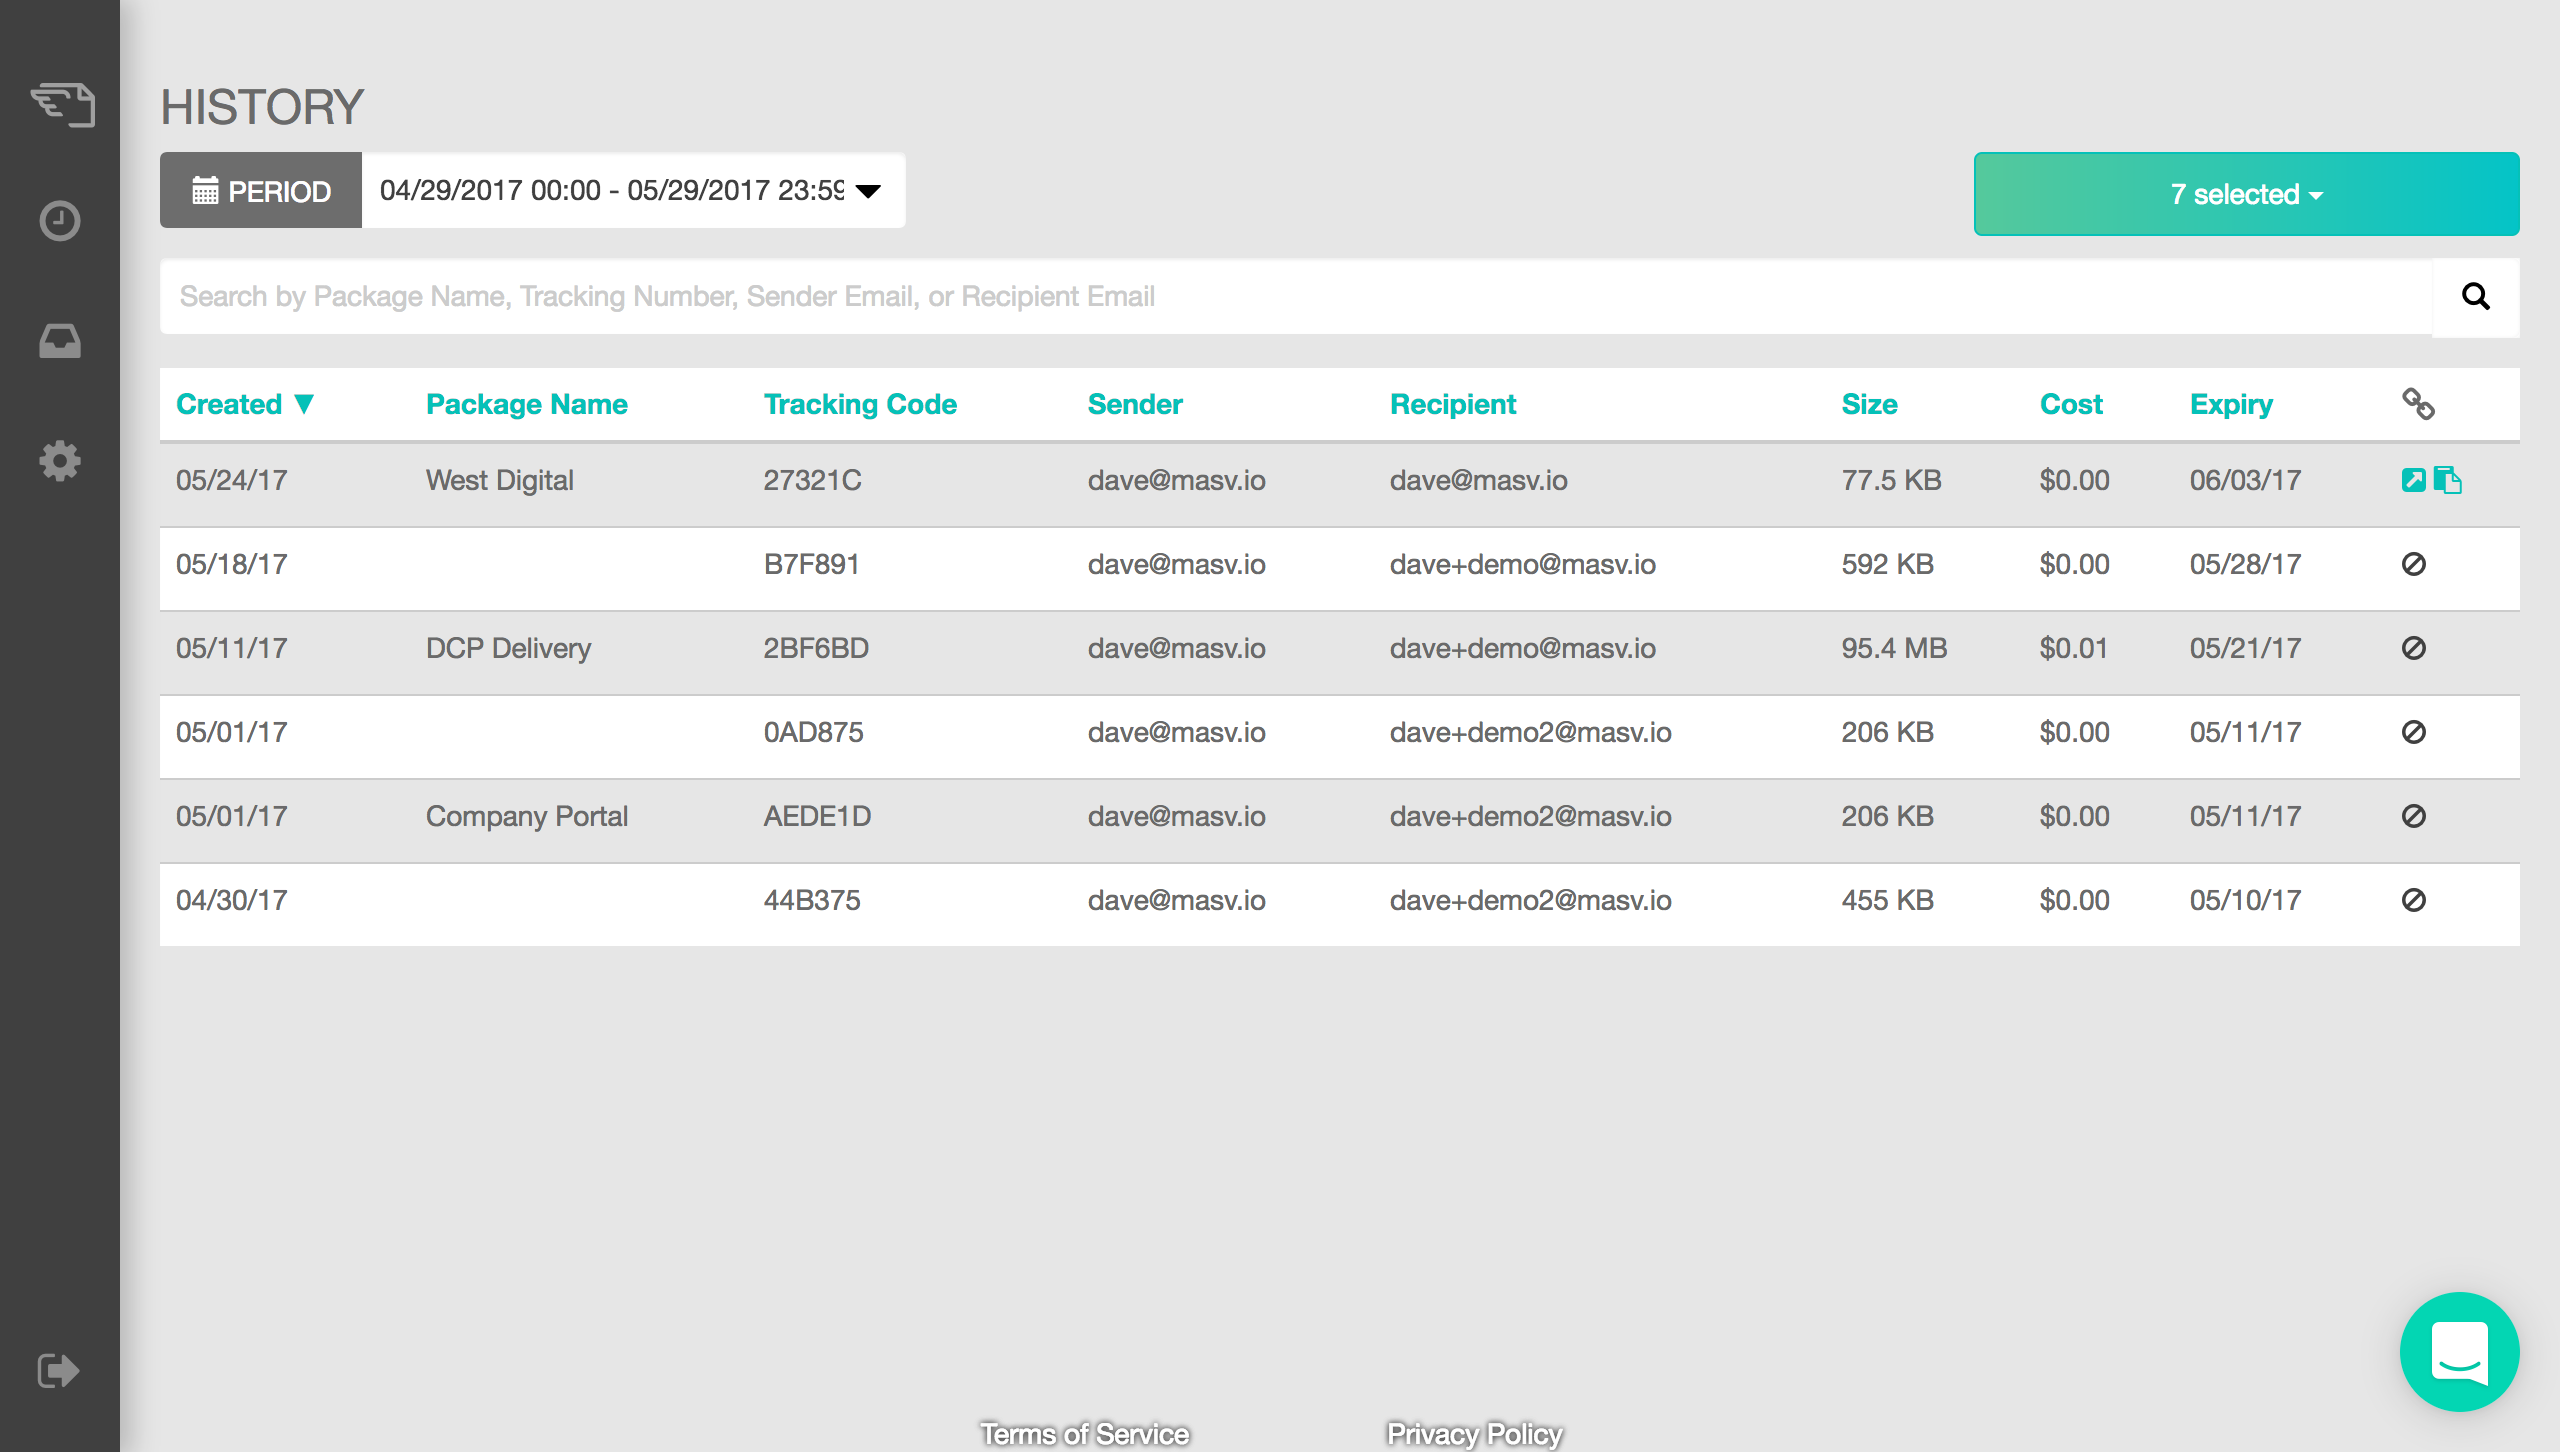Click the logout icon at sidebar bottom
Screen dimensions: 2560x1452
click(58, 1370)
